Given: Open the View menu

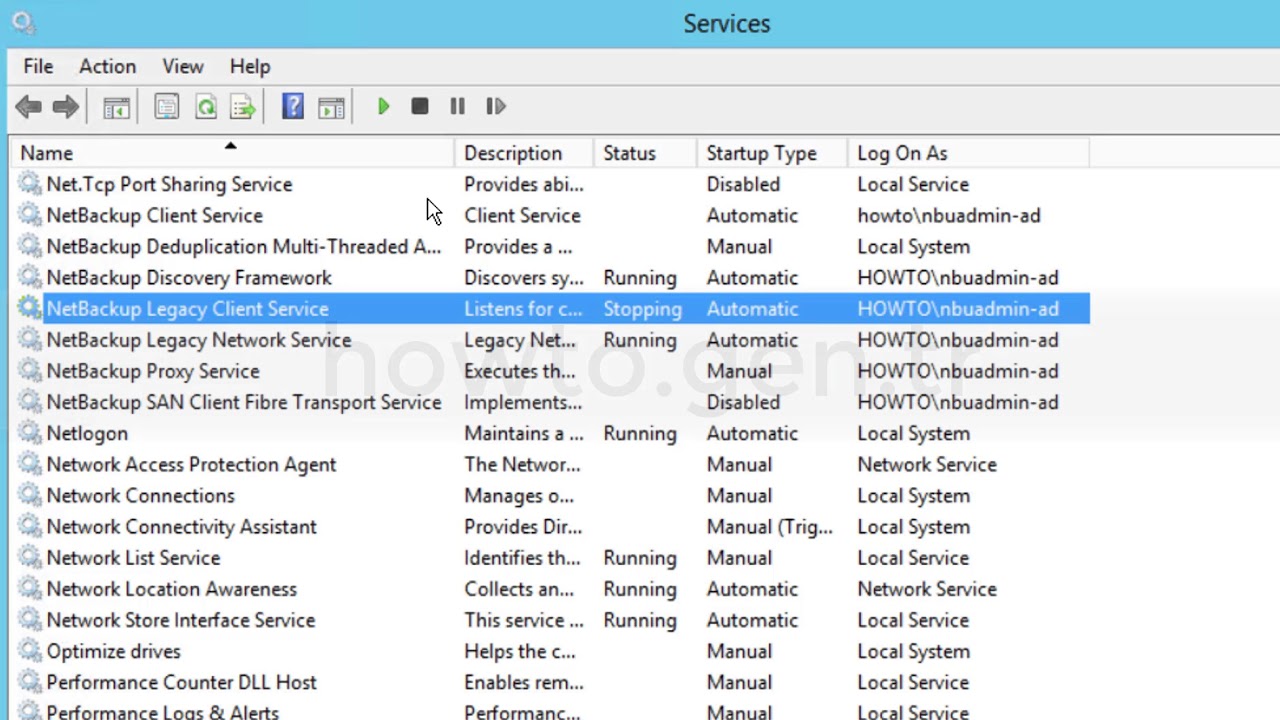Looking at the screenshot, I should tap(183, 66).
